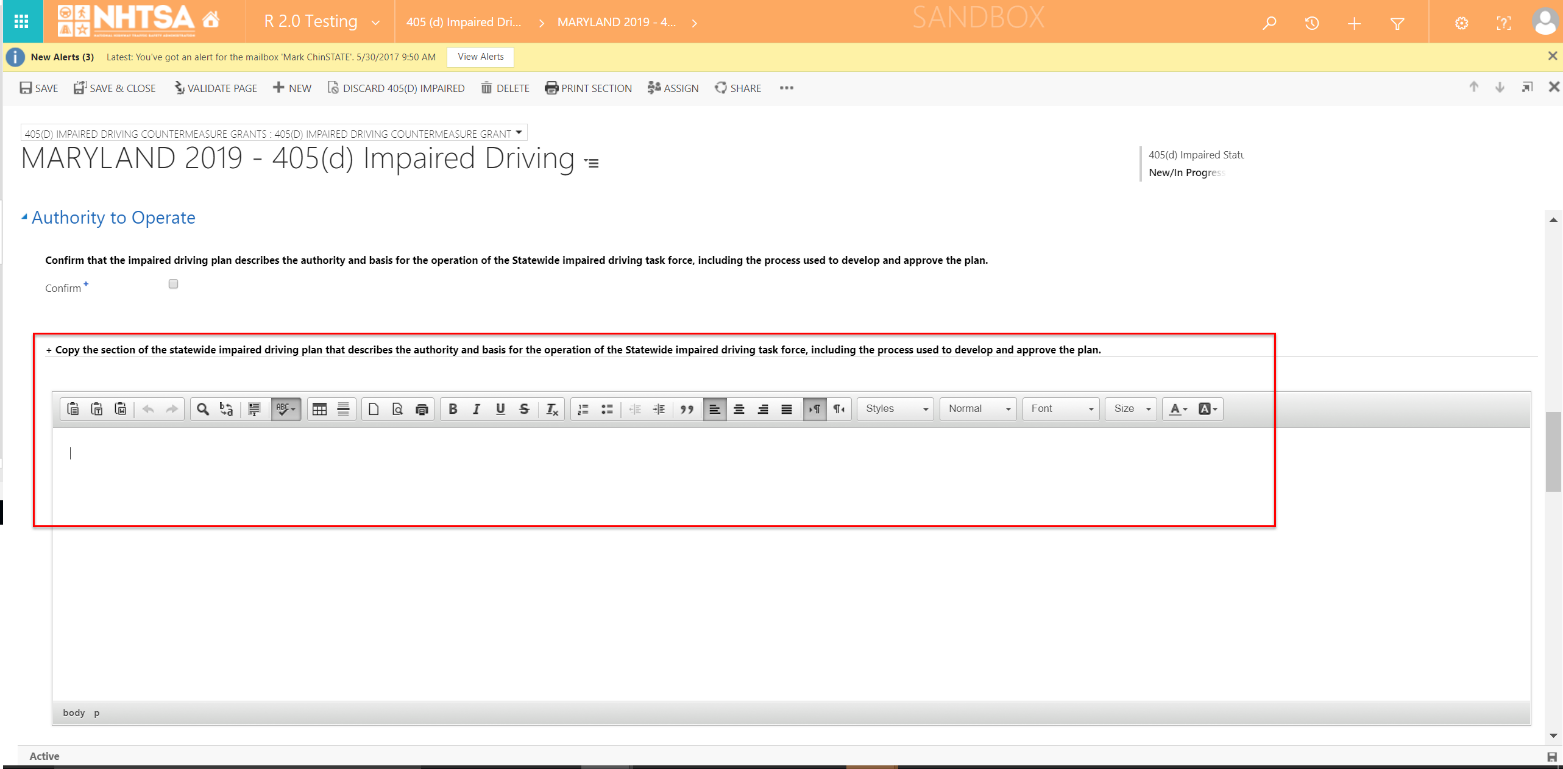The width and height of the screenshot is (1563, 769).
Task: Click the print icon in editor toolbar
Action: click(421, 409)
